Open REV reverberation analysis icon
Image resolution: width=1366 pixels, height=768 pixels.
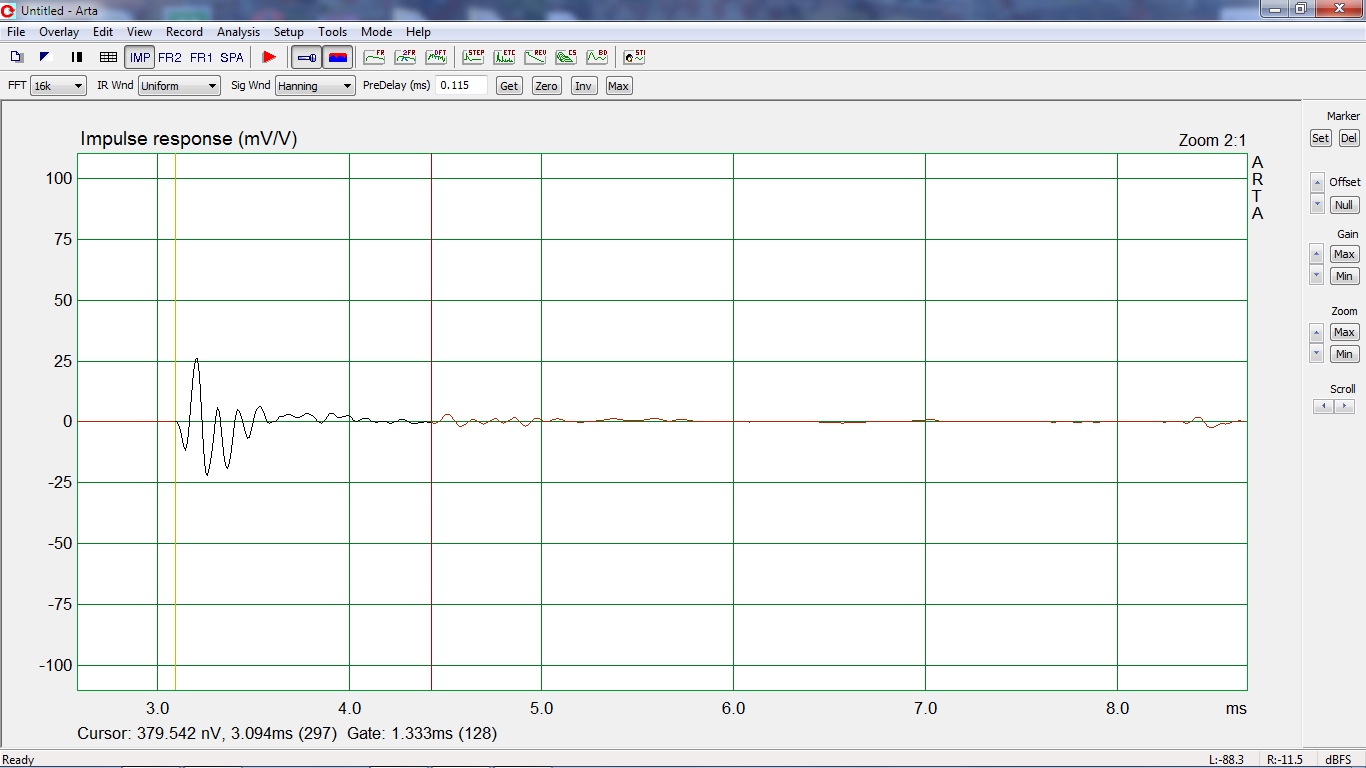[x=535, y=57]
